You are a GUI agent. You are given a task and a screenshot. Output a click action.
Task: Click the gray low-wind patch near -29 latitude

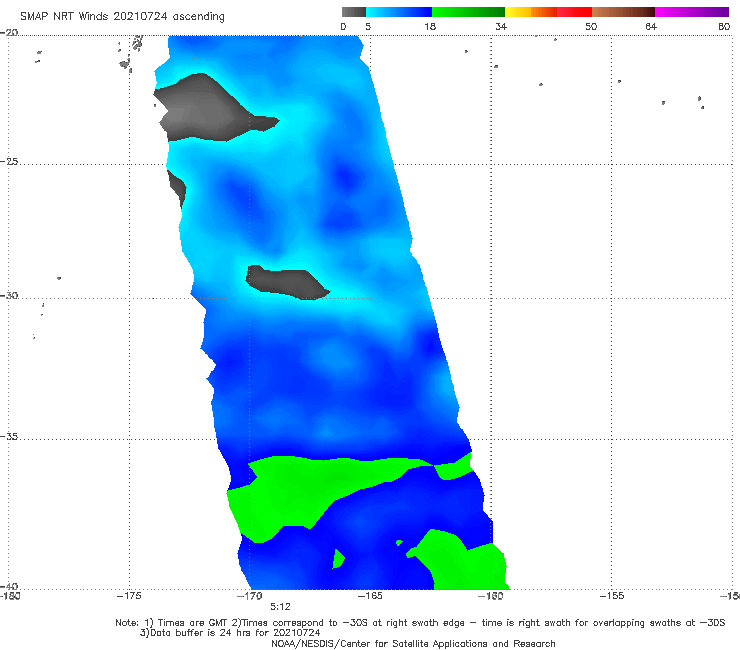(286, 282)
